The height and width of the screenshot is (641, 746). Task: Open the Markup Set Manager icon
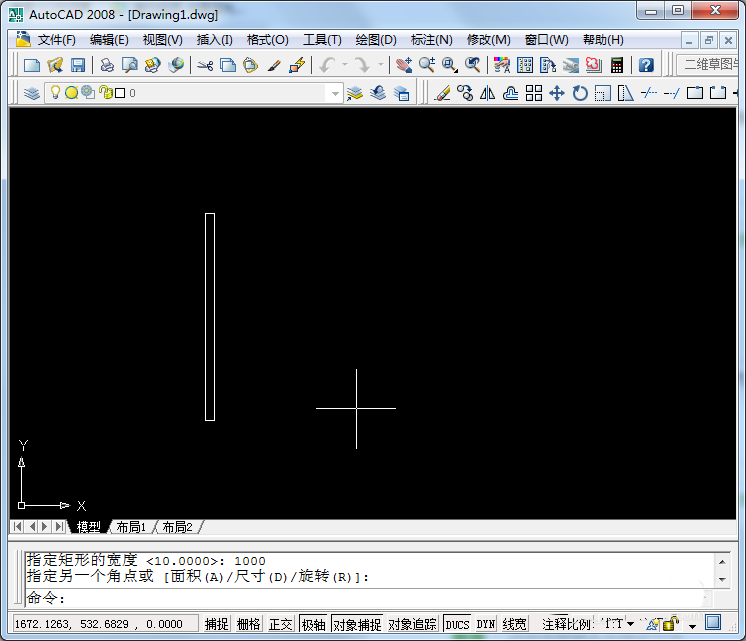tap(593, 65)
